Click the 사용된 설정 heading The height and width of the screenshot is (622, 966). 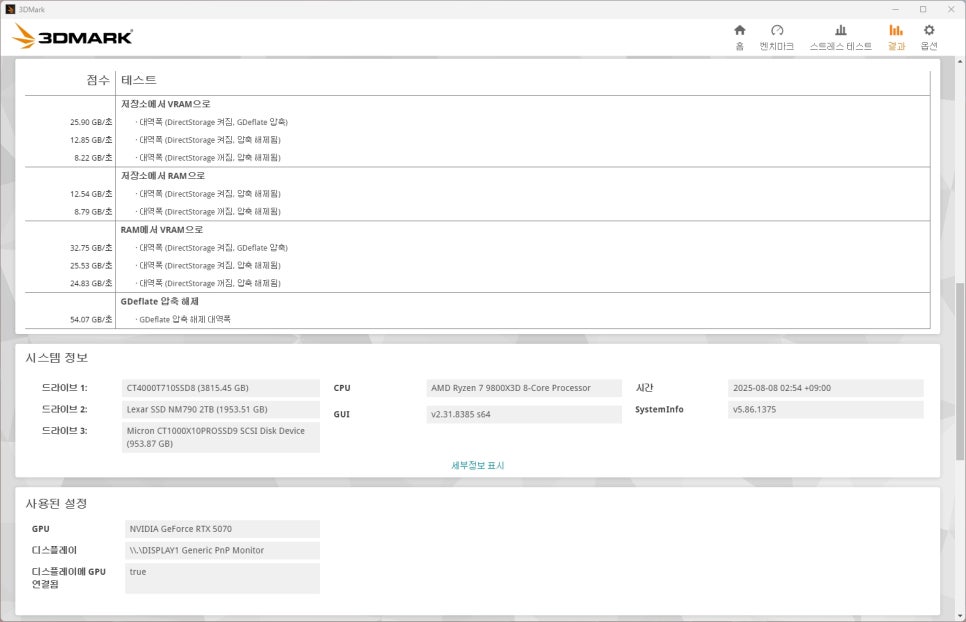coord(56,504)
